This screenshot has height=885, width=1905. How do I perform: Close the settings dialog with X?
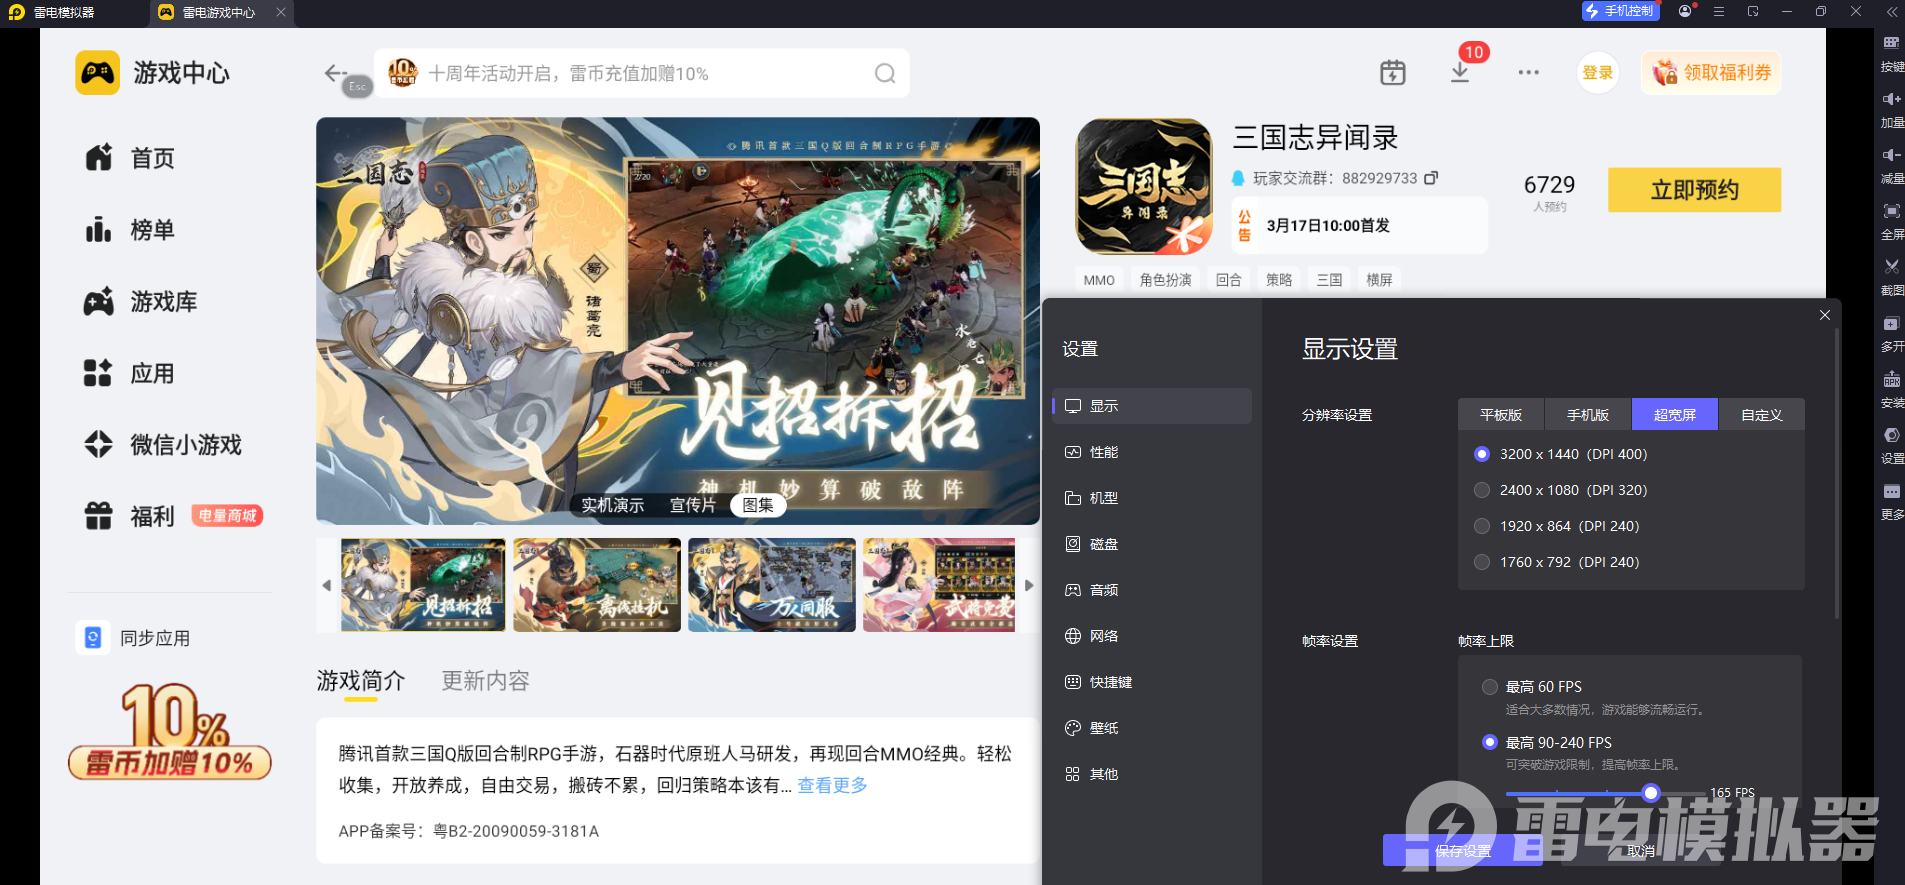click(1825, 315)
